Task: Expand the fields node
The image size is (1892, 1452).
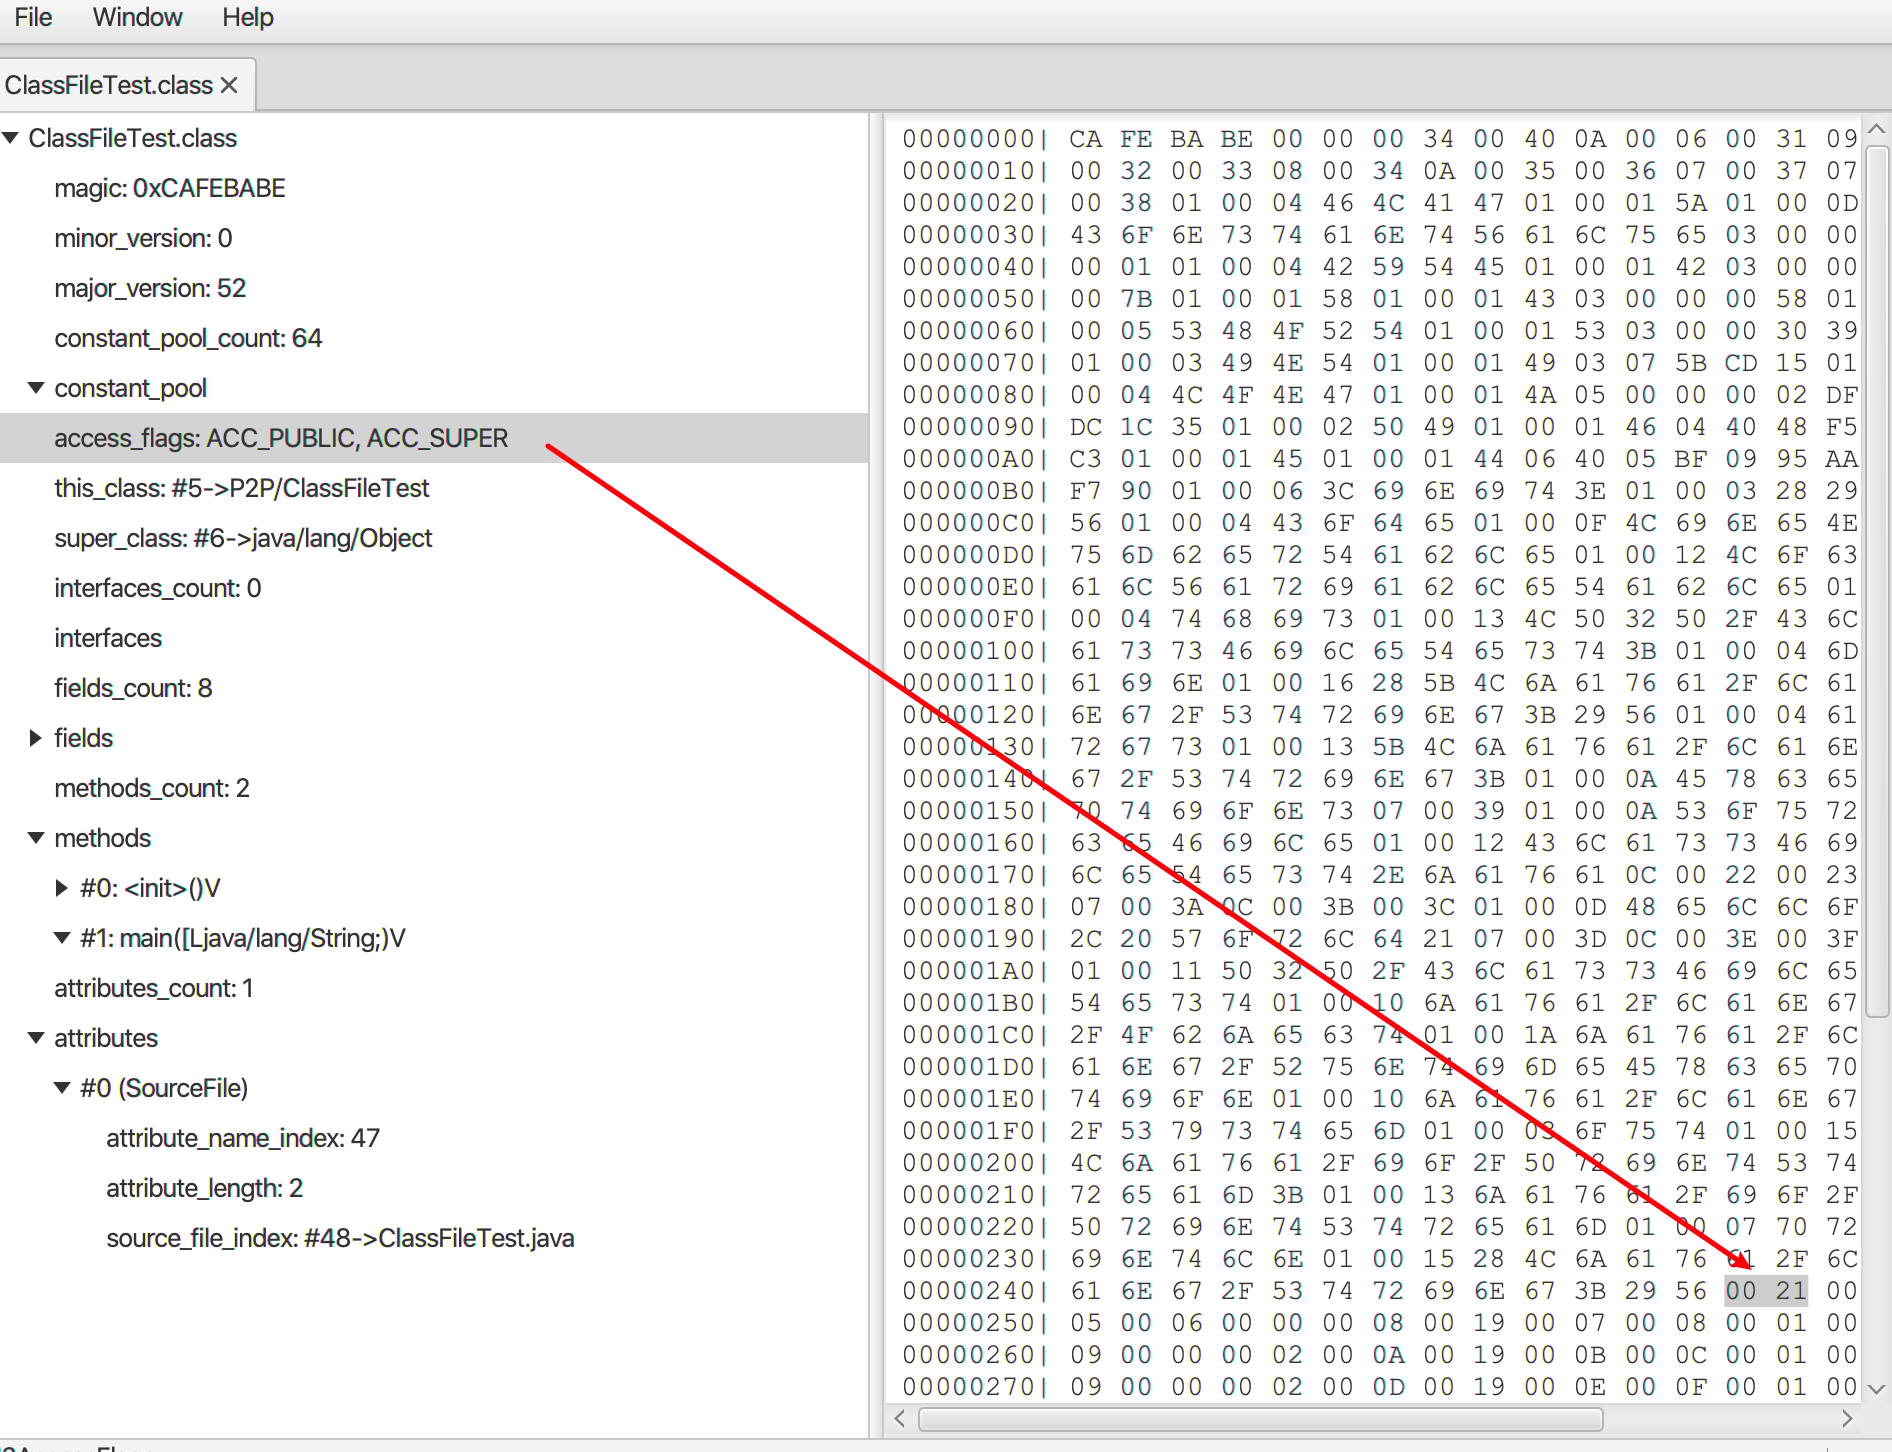Action: (x=36, y=738)
